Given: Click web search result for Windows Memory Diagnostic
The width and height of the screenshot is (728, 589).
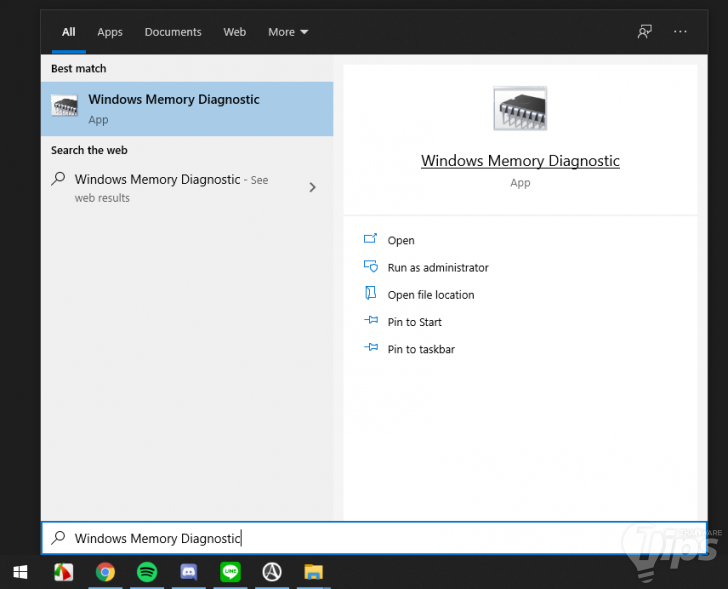Looking at the screenshot, I should click(x=187, y=188).
